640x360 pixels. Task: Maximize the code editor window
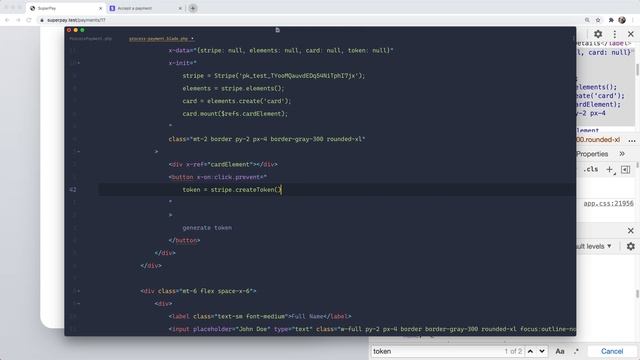pos(82,30)
